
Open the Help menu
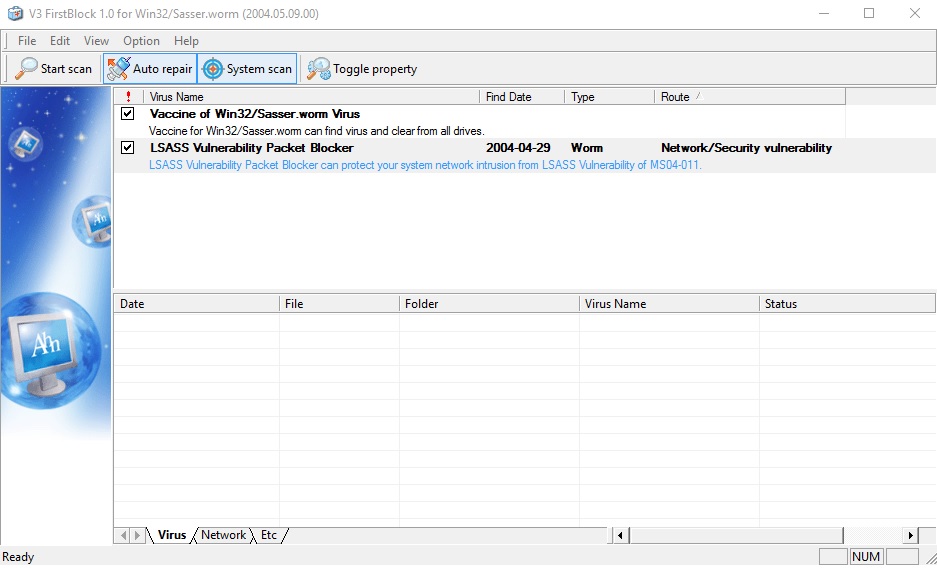tap(186, 41)
